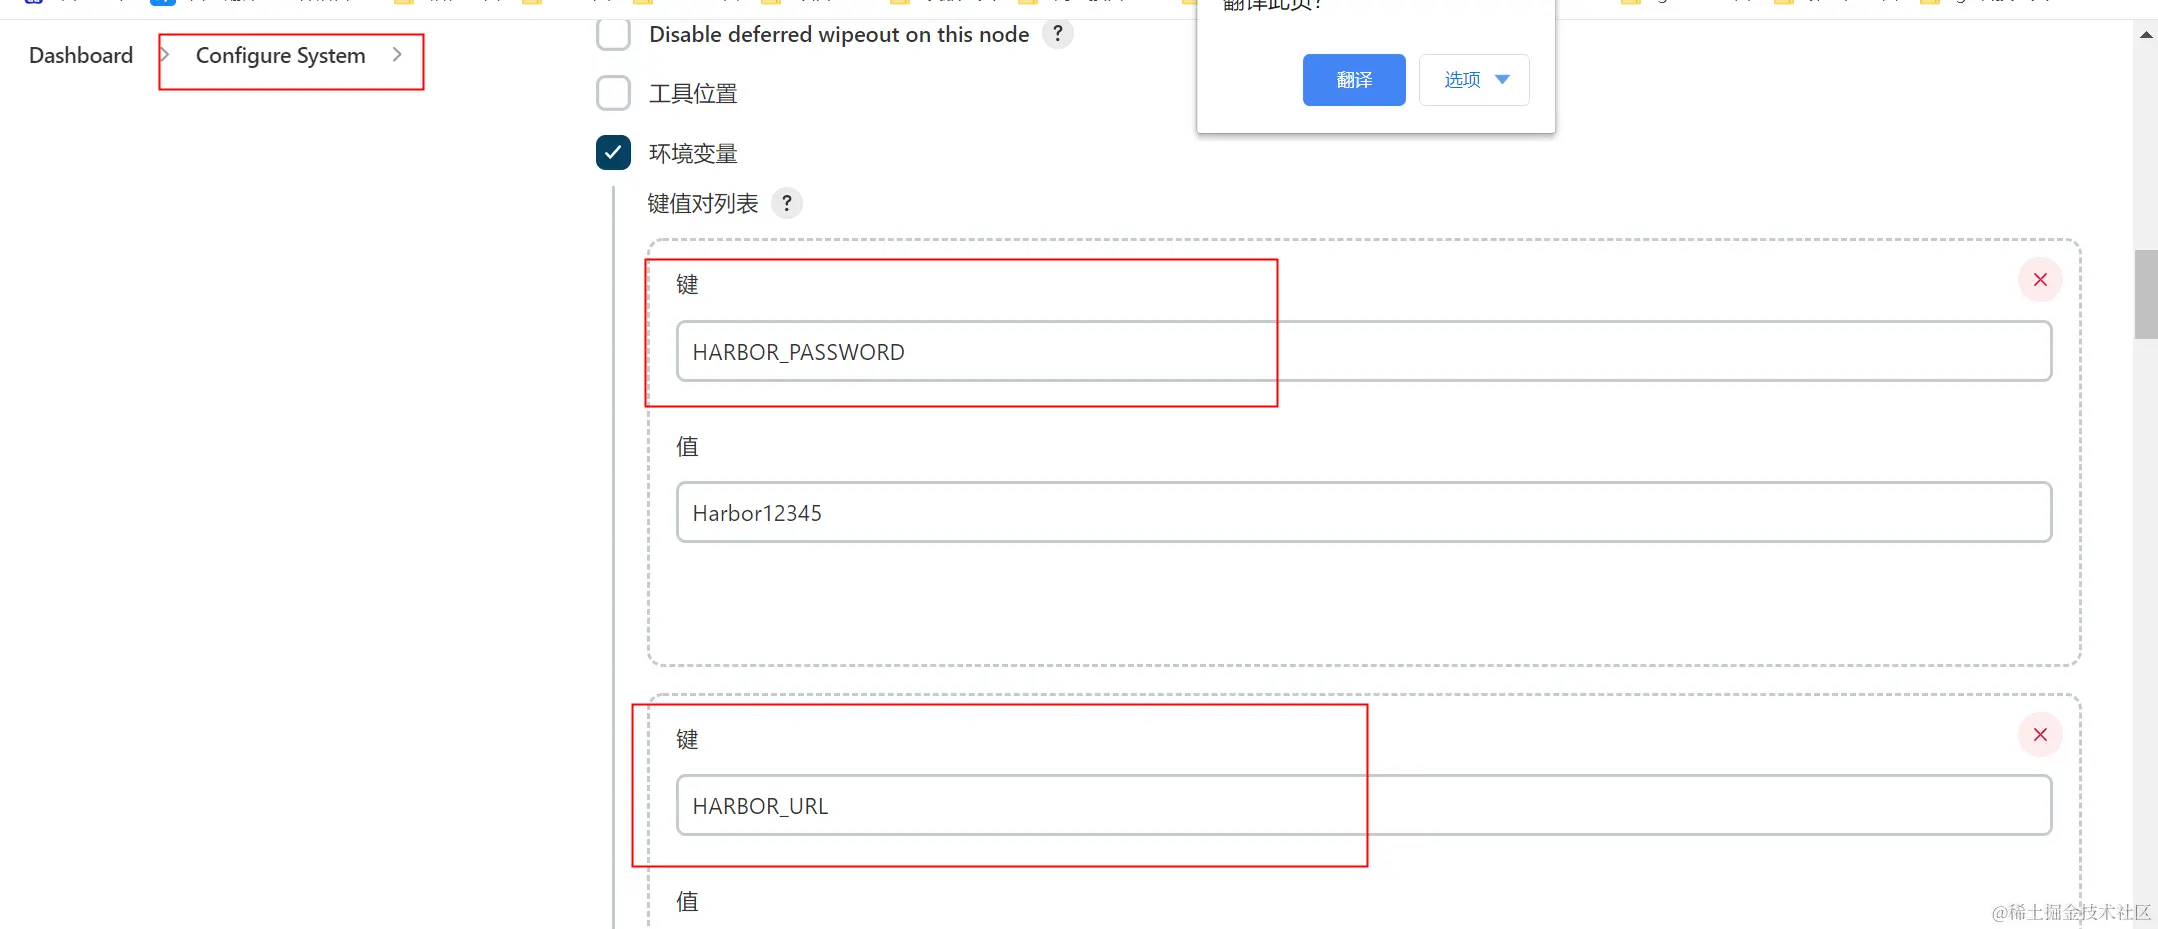Open the 选项 dropdown in translate popup
This screenshot has width=2158, height=929.
[1474, 80]
